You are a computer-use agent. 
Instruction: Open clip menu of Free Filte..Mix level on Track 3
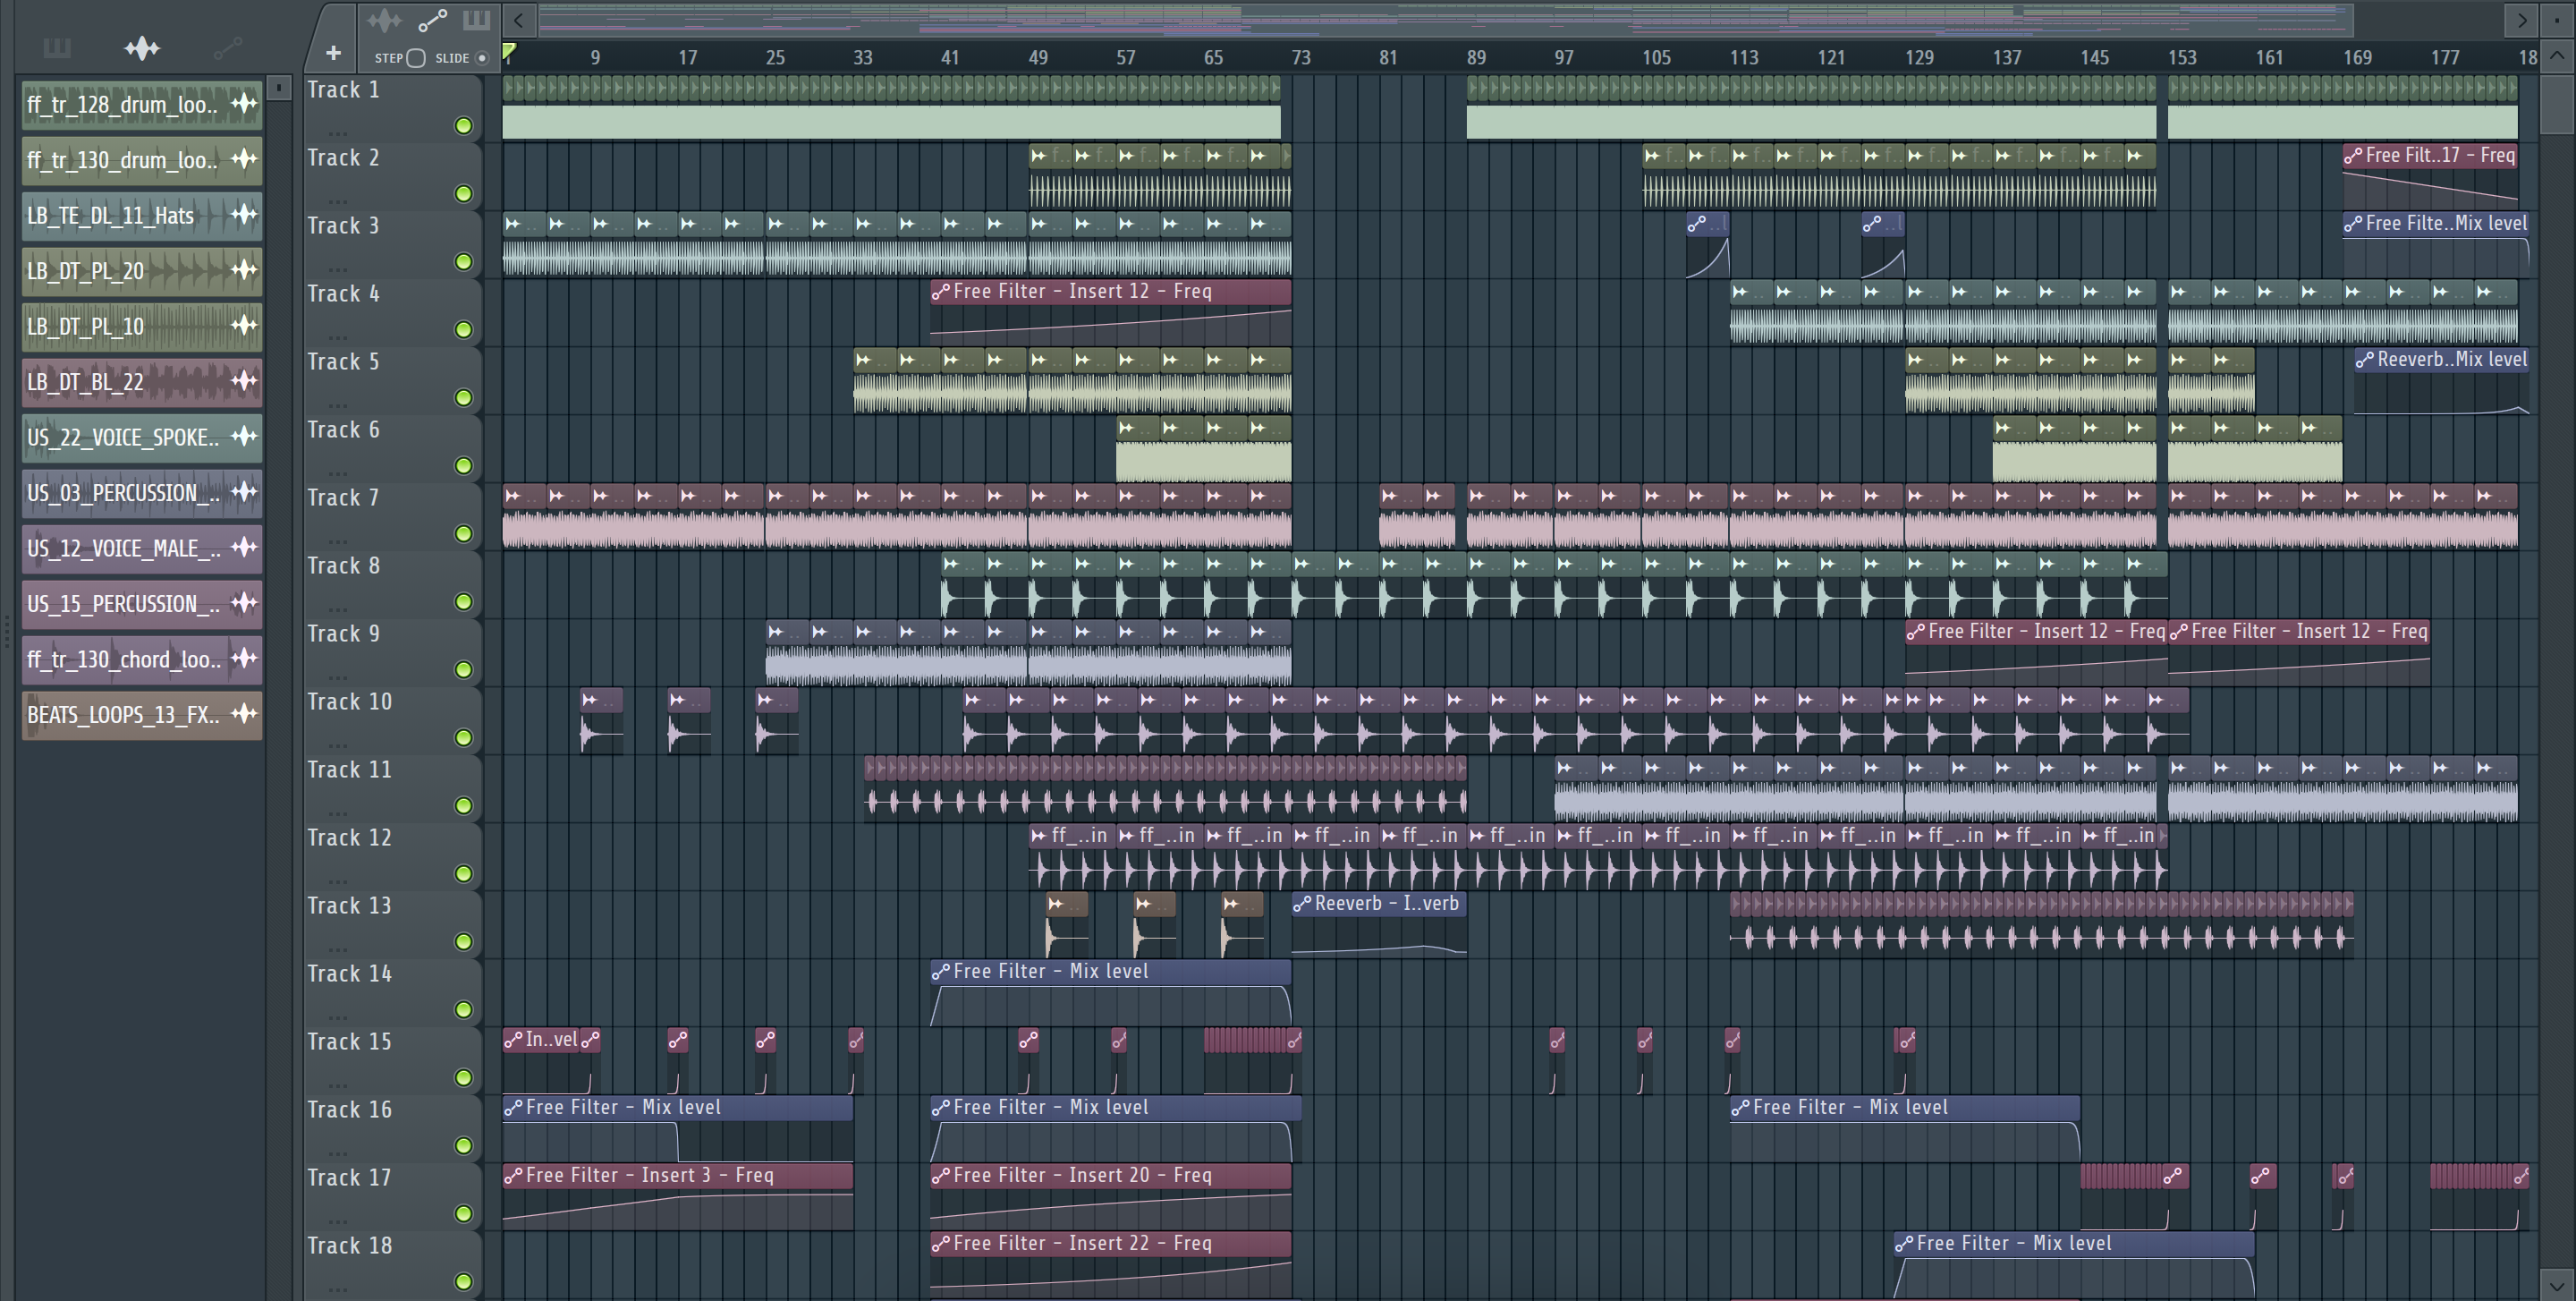(x=2353, y=224)
